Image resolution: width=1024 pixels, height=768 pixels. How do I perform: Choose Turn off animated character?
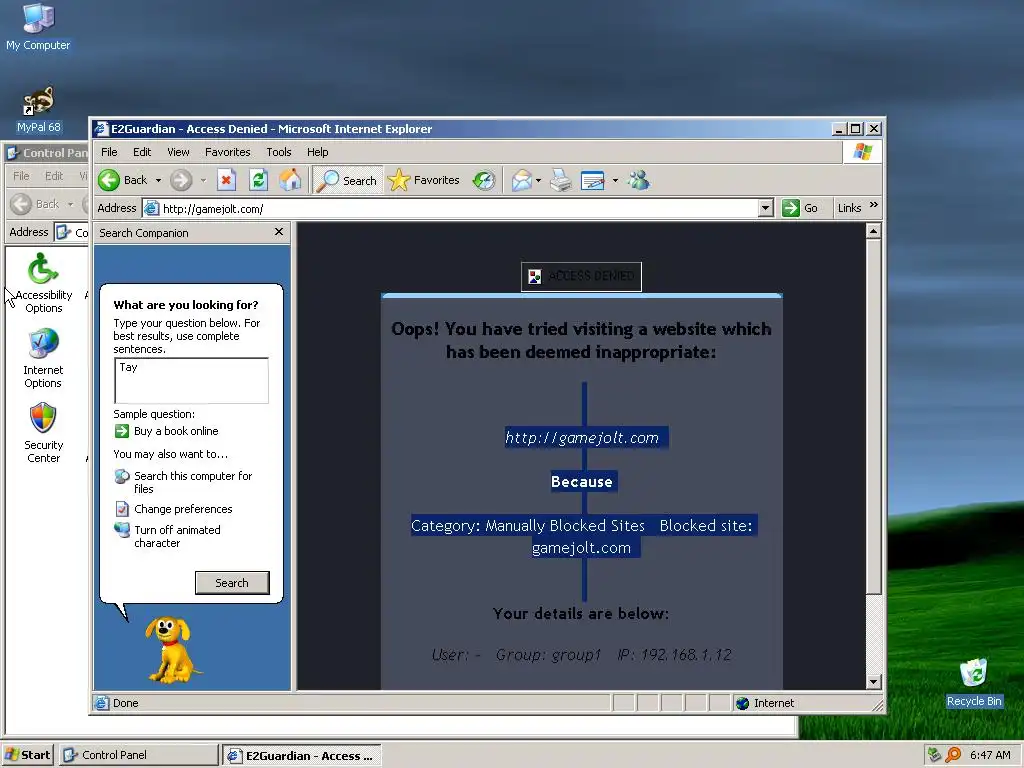tap(177, 536)
